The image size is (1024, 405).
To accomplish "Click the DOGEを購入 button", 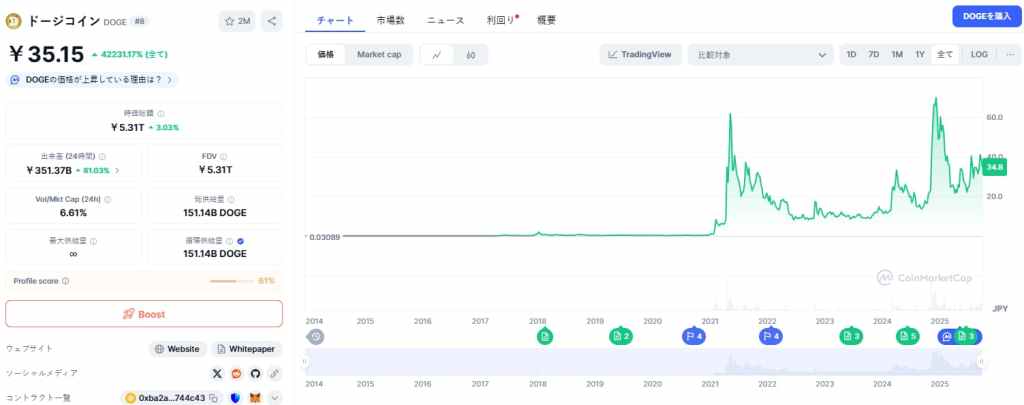I will click(x=986, y=16).
